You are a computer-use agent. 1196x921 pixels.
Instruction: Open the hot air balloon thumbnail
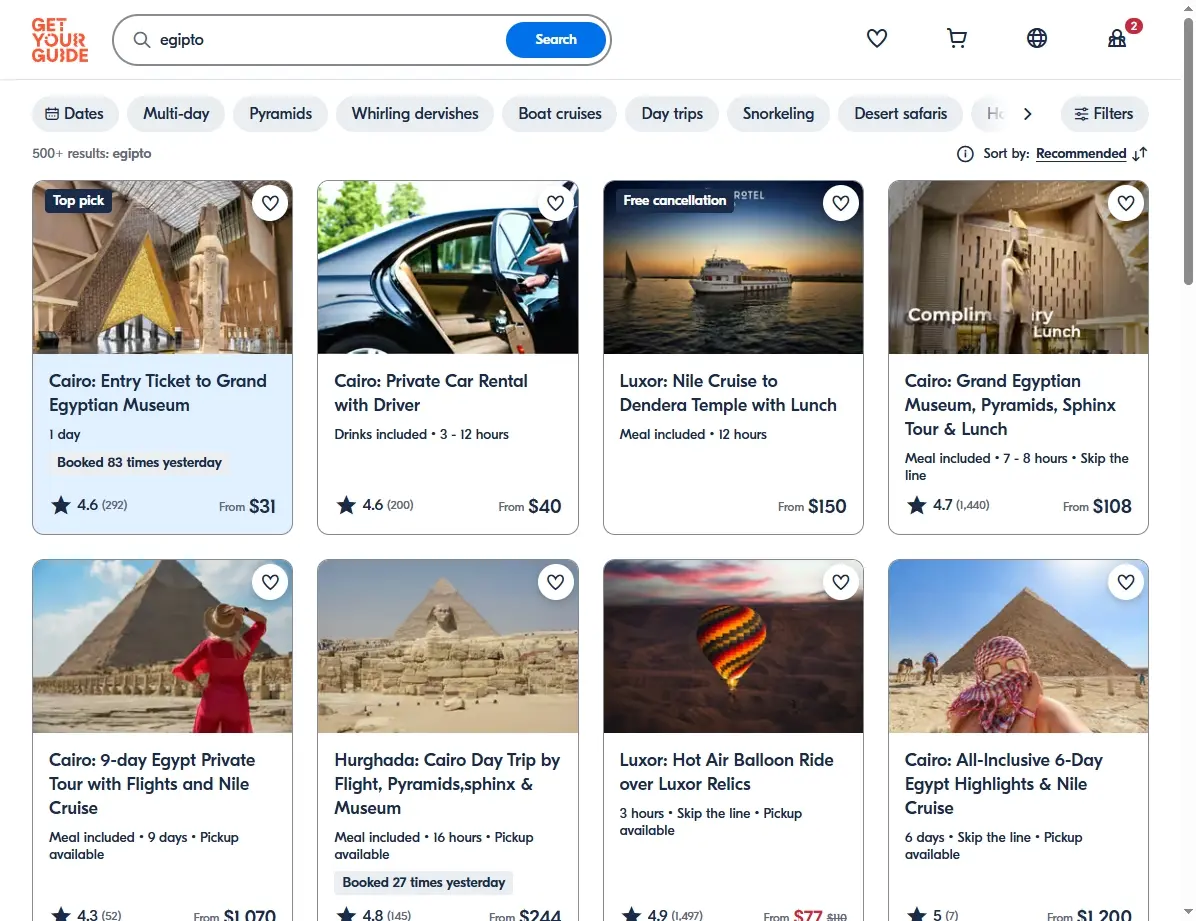(x=733, y=646)
